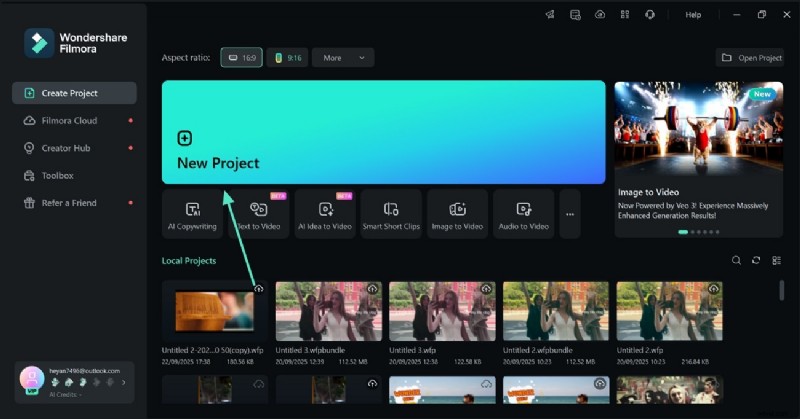Open the Image to Video tool

click(457, 214)
